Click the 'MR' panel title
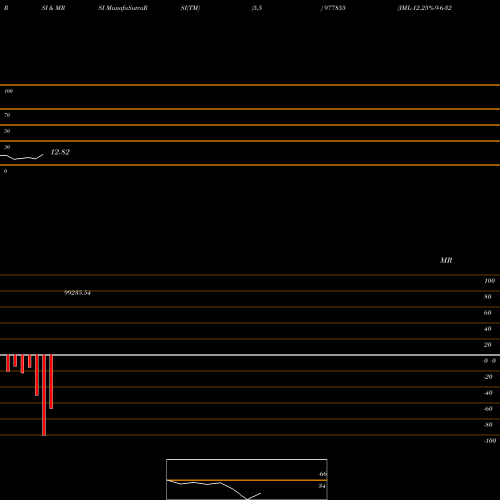The width and height of the screenshot is (500, 500). pyautogui.click(x=446, y=260)
